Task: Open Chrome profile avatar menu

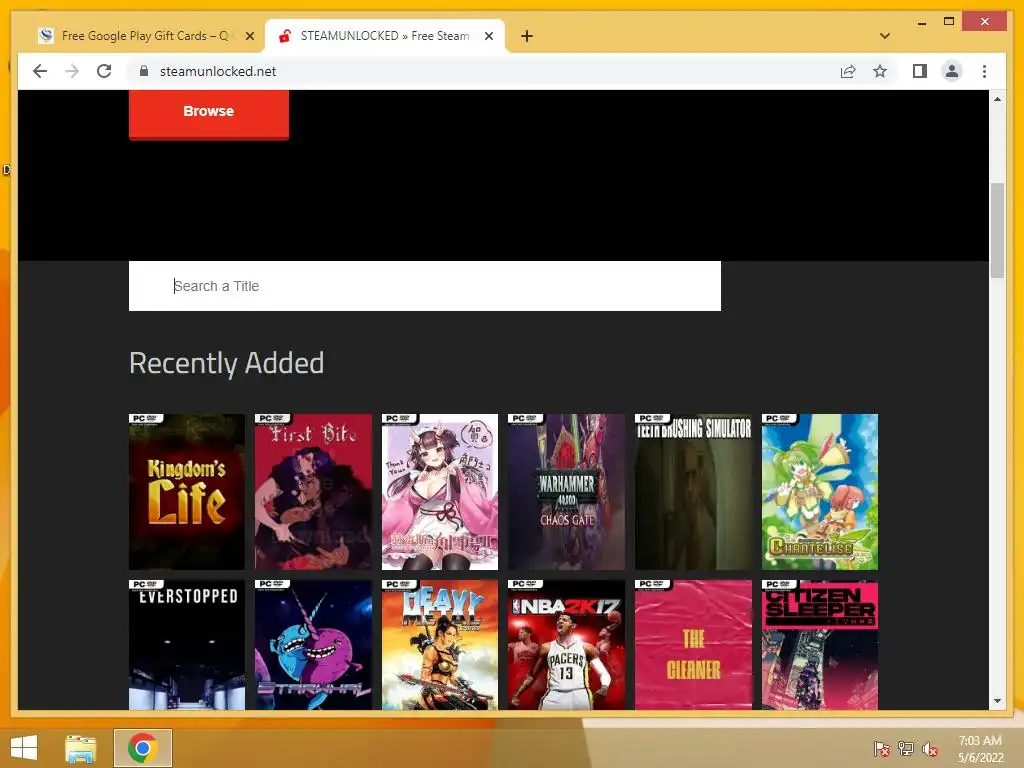Action: point(952,71)
